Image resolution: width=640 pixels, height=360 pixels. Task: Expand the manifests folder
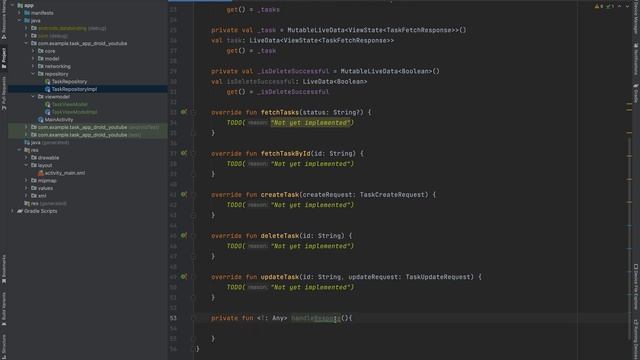pos(19,13)
